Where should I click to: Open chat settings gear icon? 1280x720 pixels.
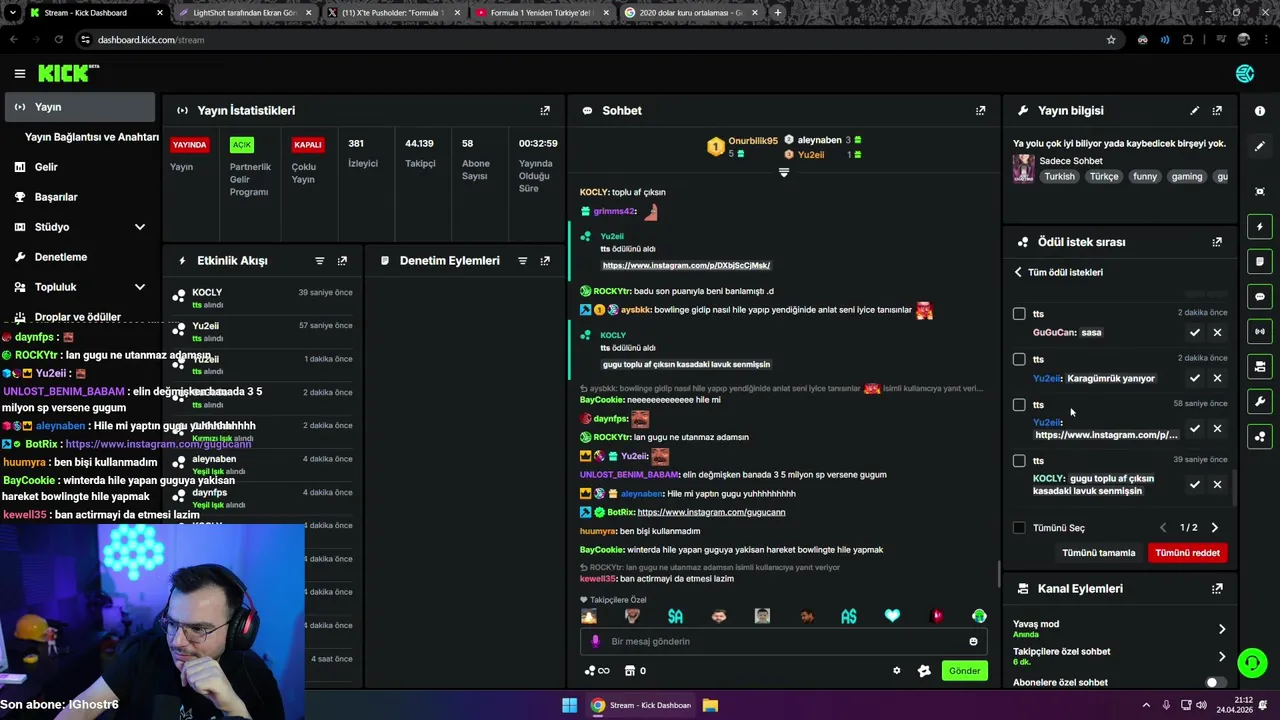pos(896,671)
